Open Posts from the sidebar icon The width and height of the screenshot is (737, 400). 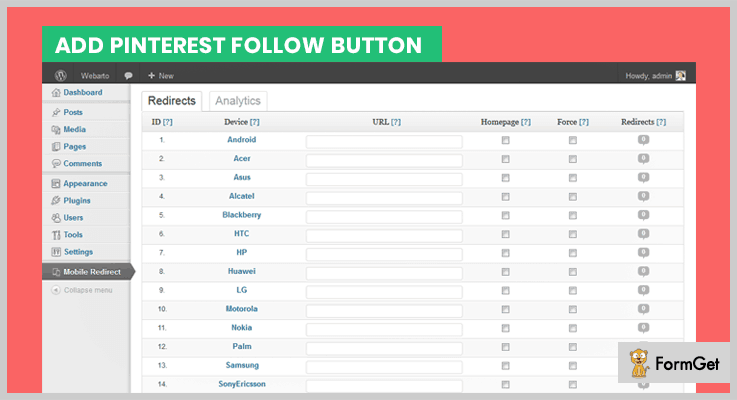(x=55, y=113)
